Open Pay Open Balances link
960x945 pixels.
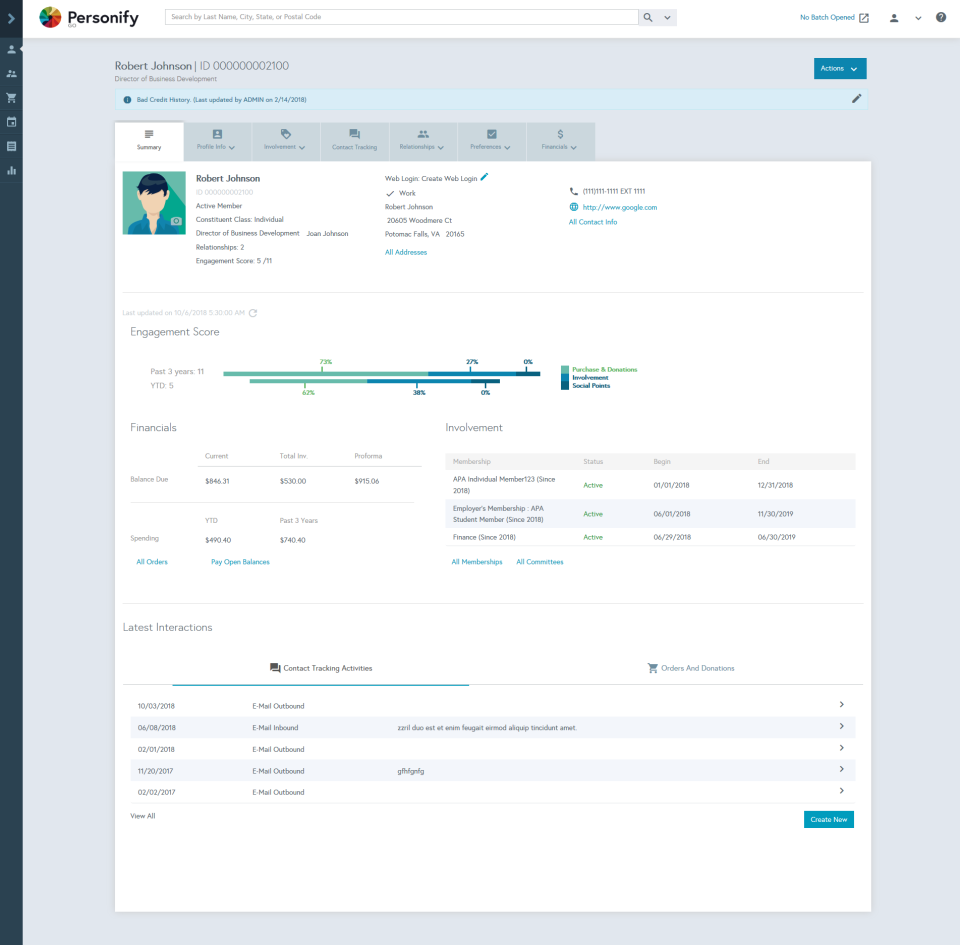coord(240,561)
